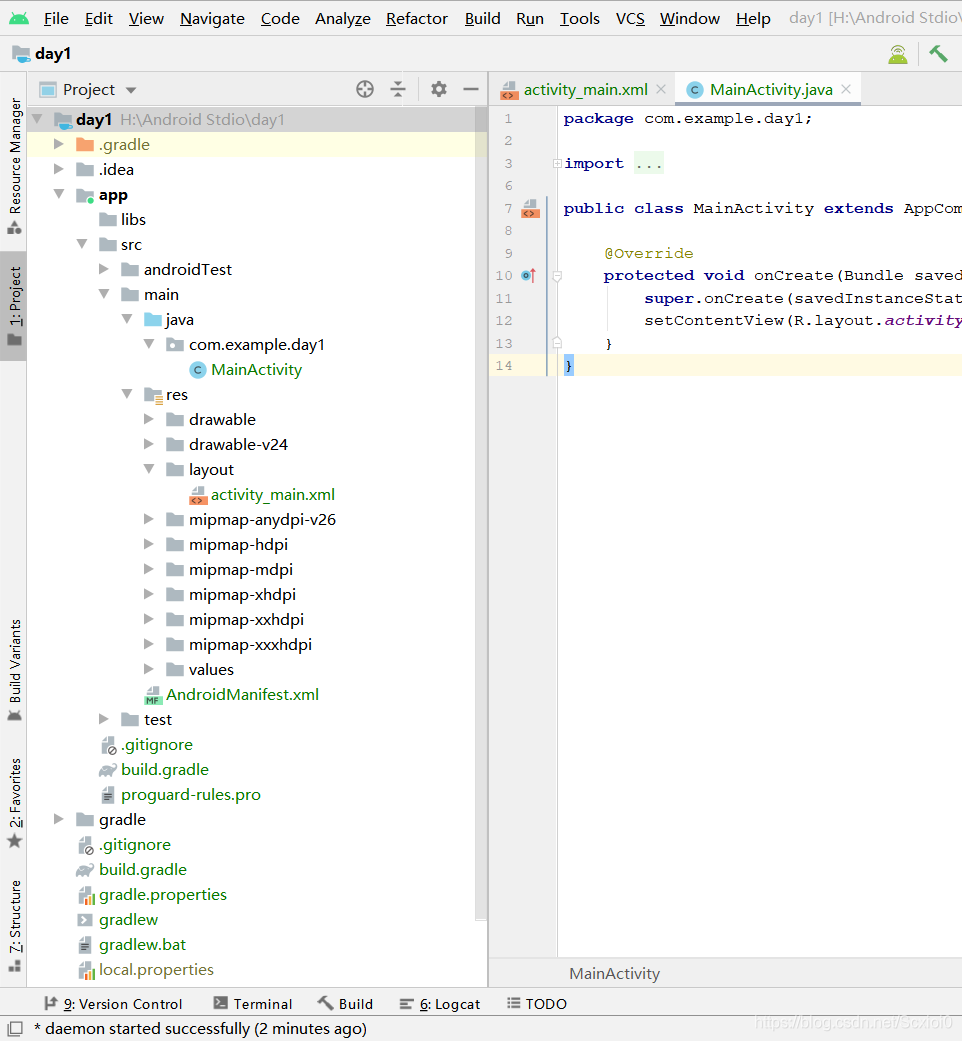Hide the Project panel with minus icon

pos(471,89)
